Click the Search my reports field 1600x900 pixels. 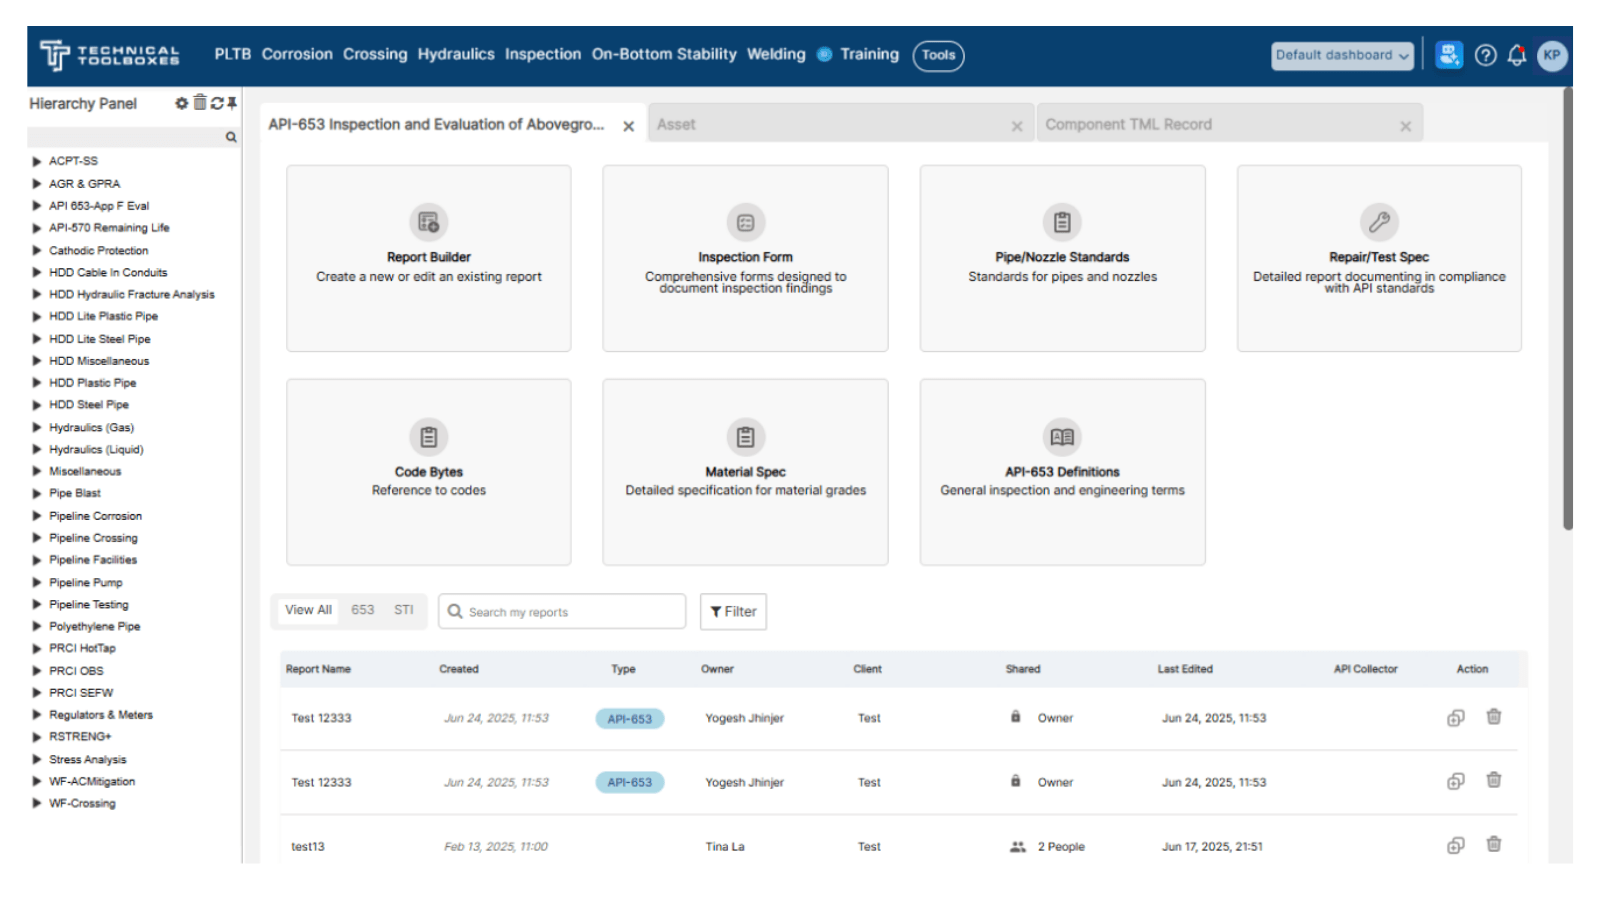click(x=562, y=612)
